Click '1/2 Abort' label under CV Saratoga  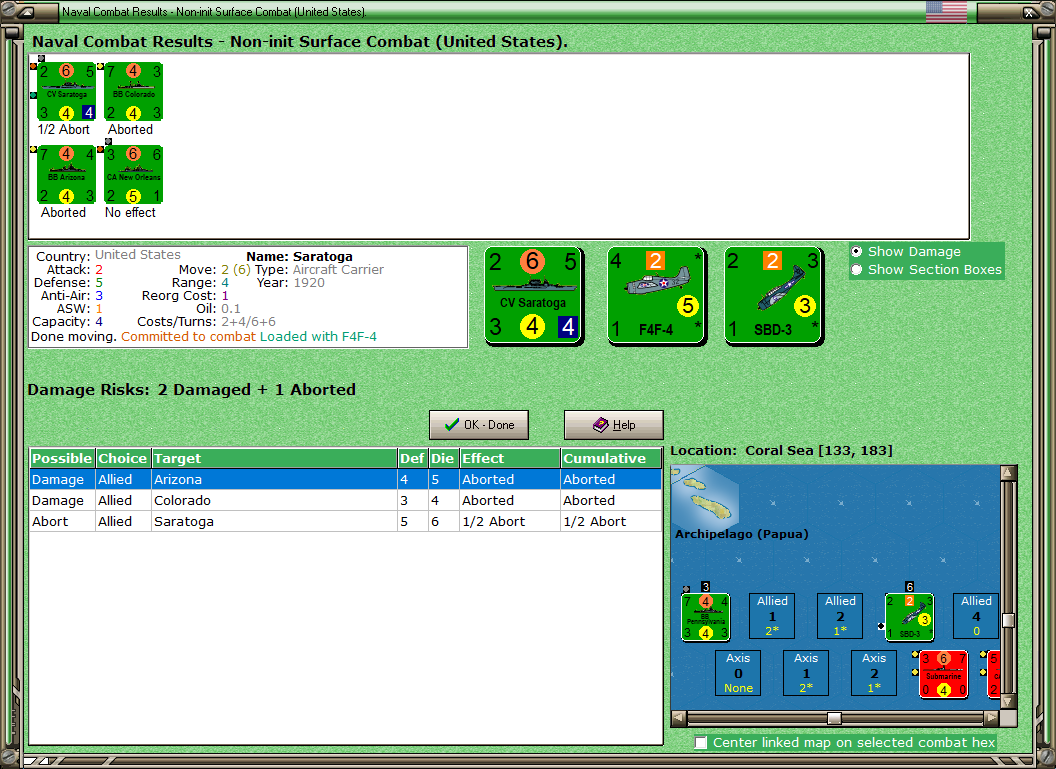pos(63,129)
